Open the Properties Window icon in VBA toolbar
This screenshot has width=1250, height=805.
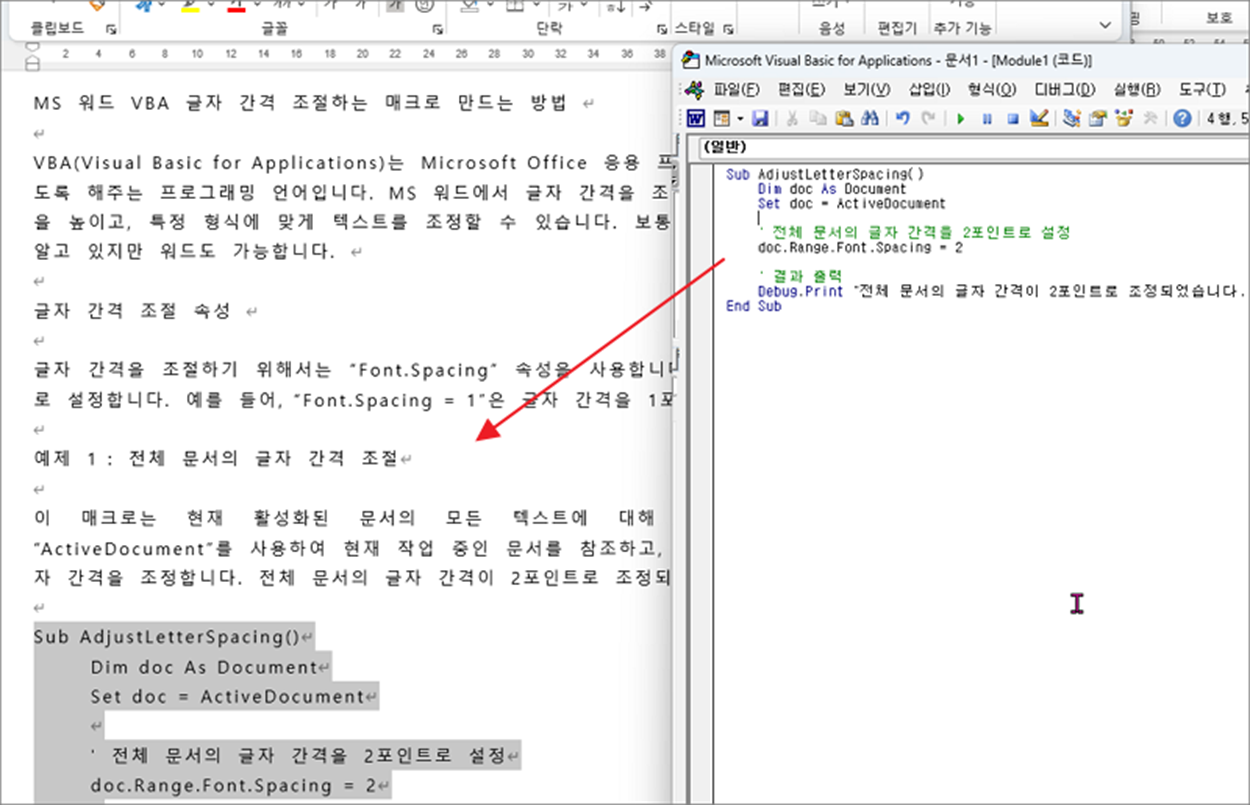[1097, 118]
